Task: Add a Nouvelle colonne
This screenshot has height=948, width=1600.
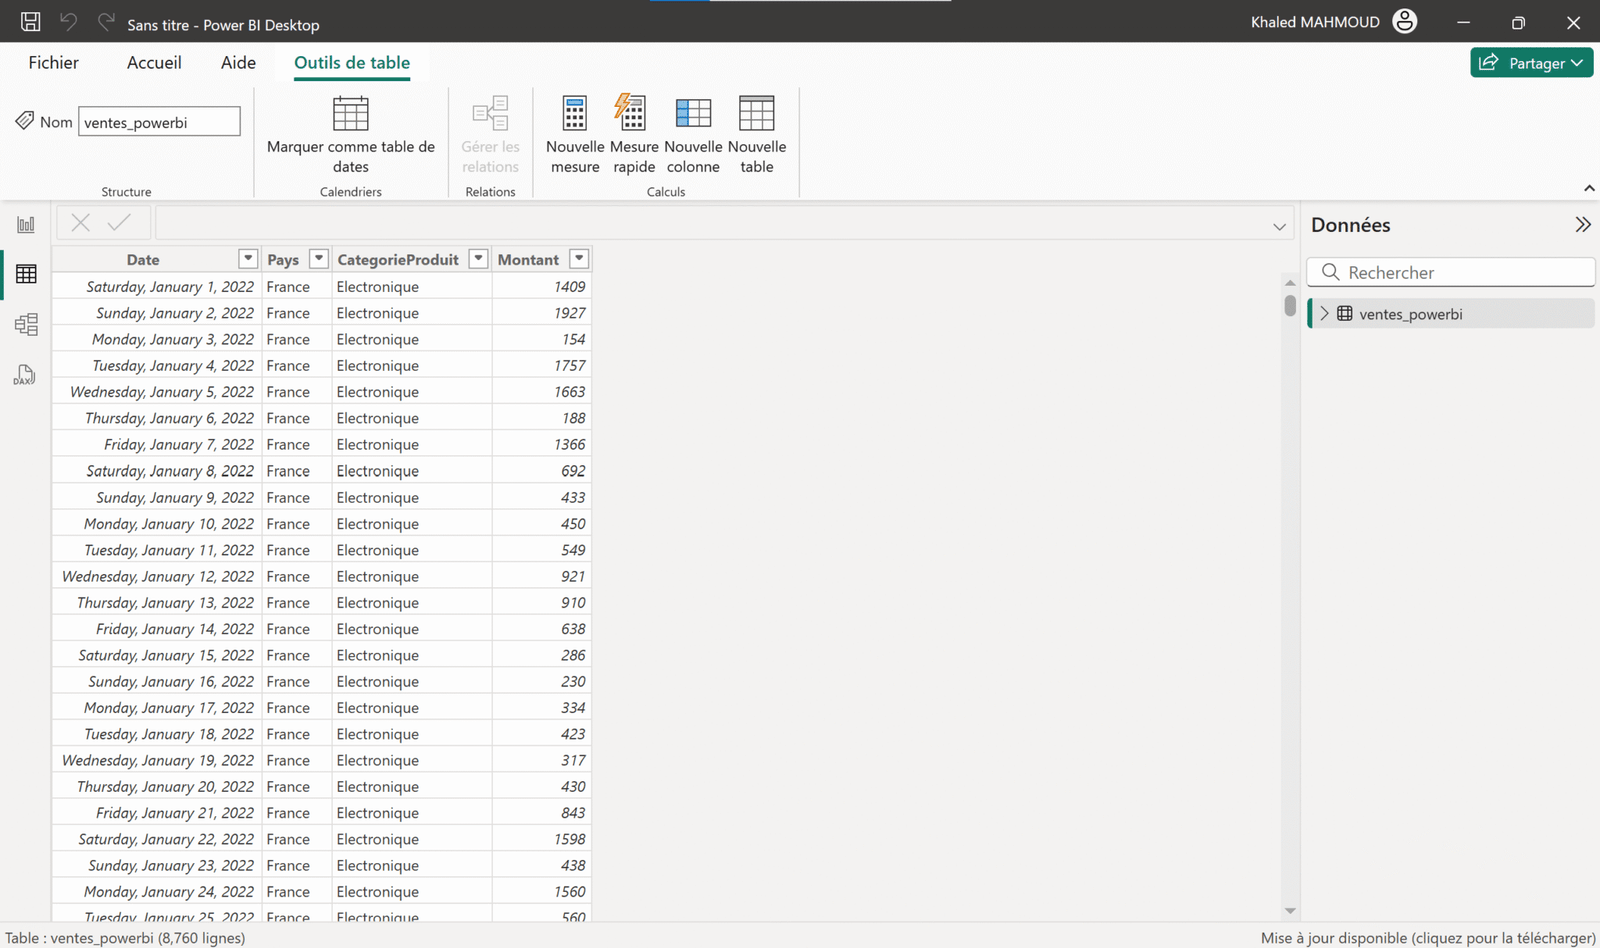Action: [x=692, y=133]
